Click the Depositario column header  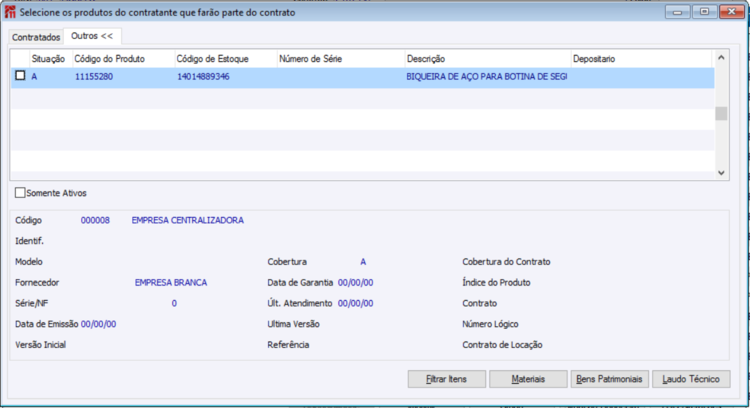coord(641,59)
